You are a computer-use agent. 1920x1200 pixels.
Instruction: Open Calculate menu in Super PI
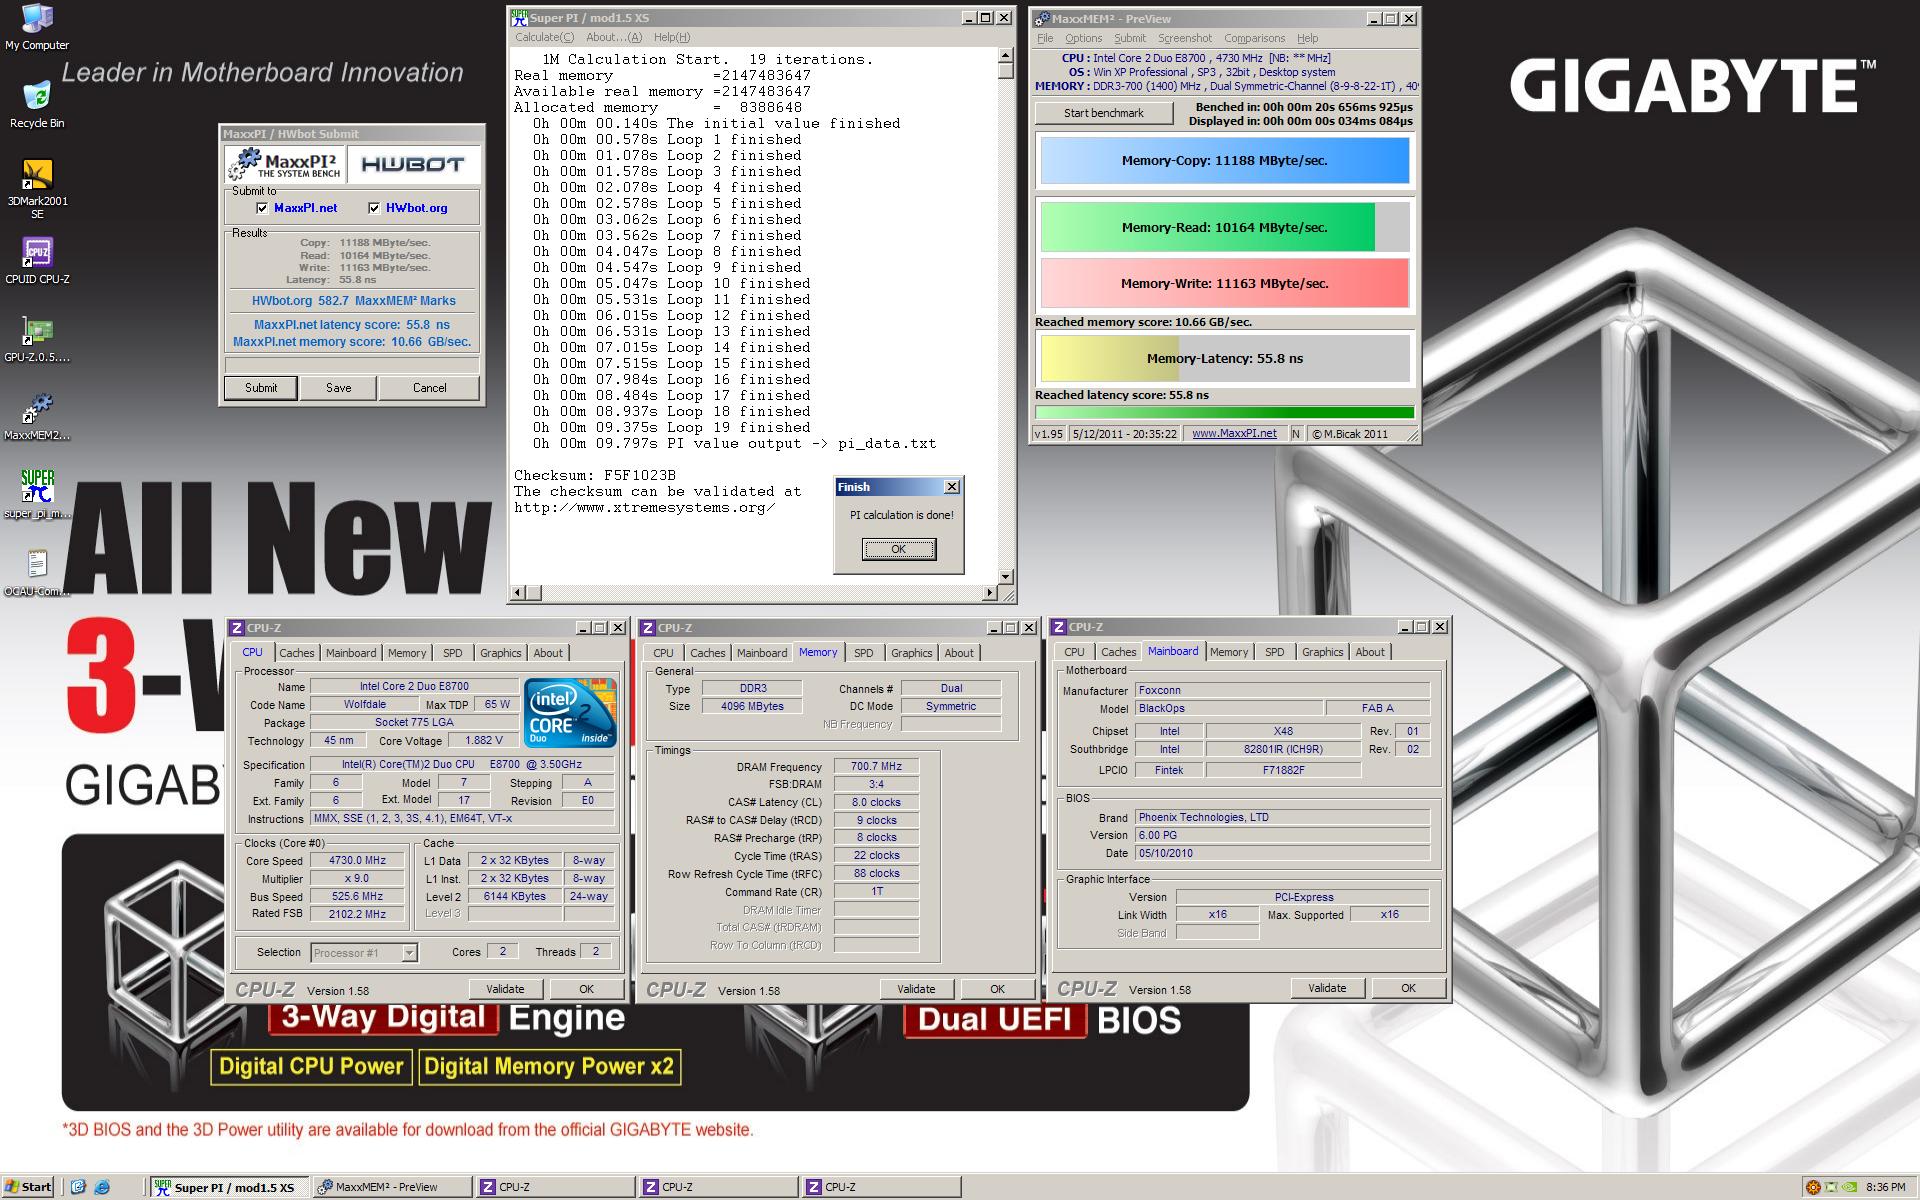(x=544, y=37)
